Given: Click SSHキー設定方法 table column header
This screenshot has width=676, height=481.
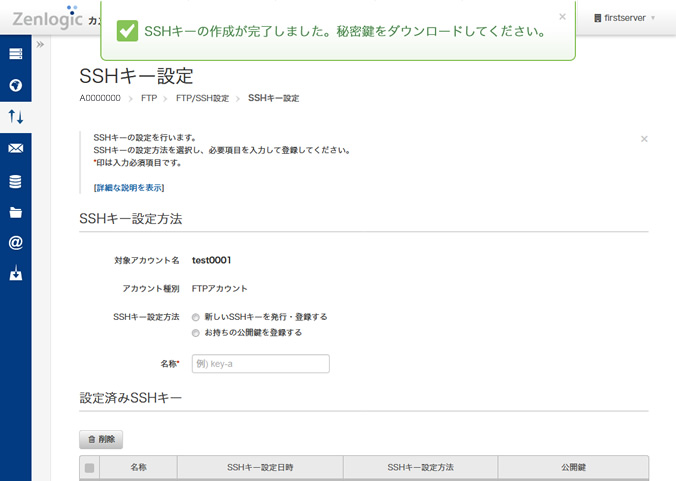Looking at the screenshot, I should [420, 467].
